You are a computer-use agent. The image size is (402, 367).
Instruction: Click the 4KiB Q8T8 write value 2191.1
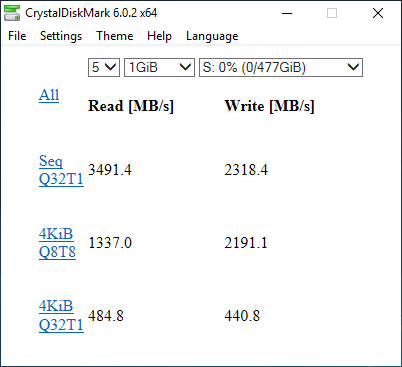246,243
